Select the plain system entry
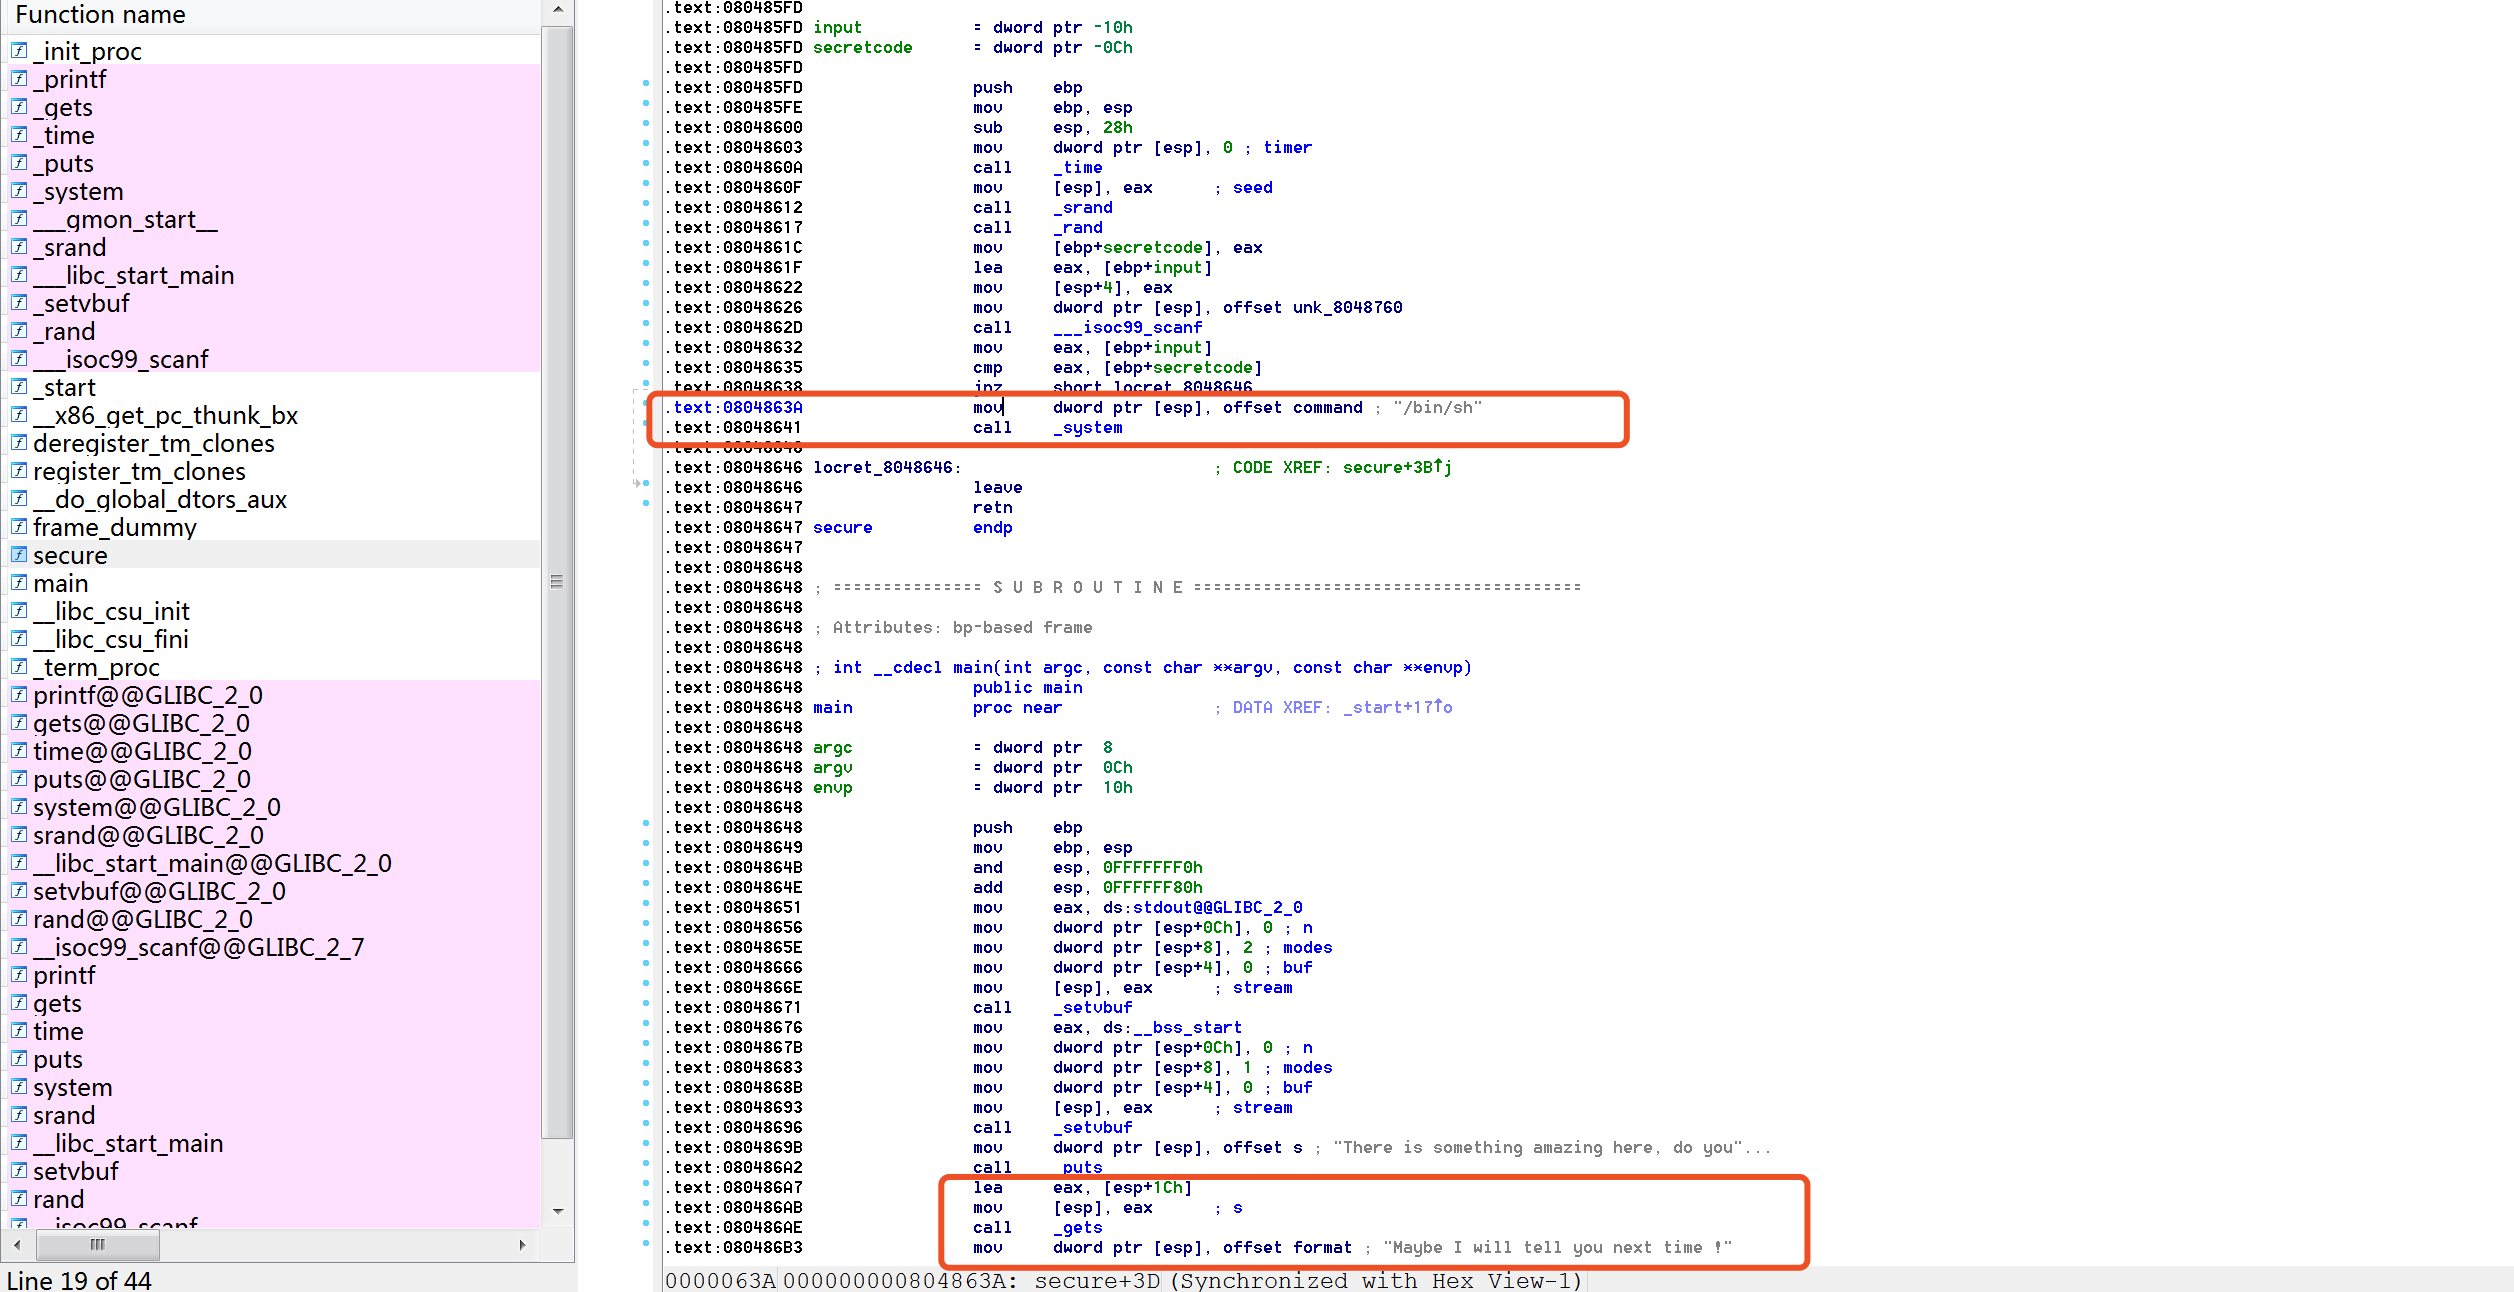Screen dimensions: 2514x1292 (72, 1087)
